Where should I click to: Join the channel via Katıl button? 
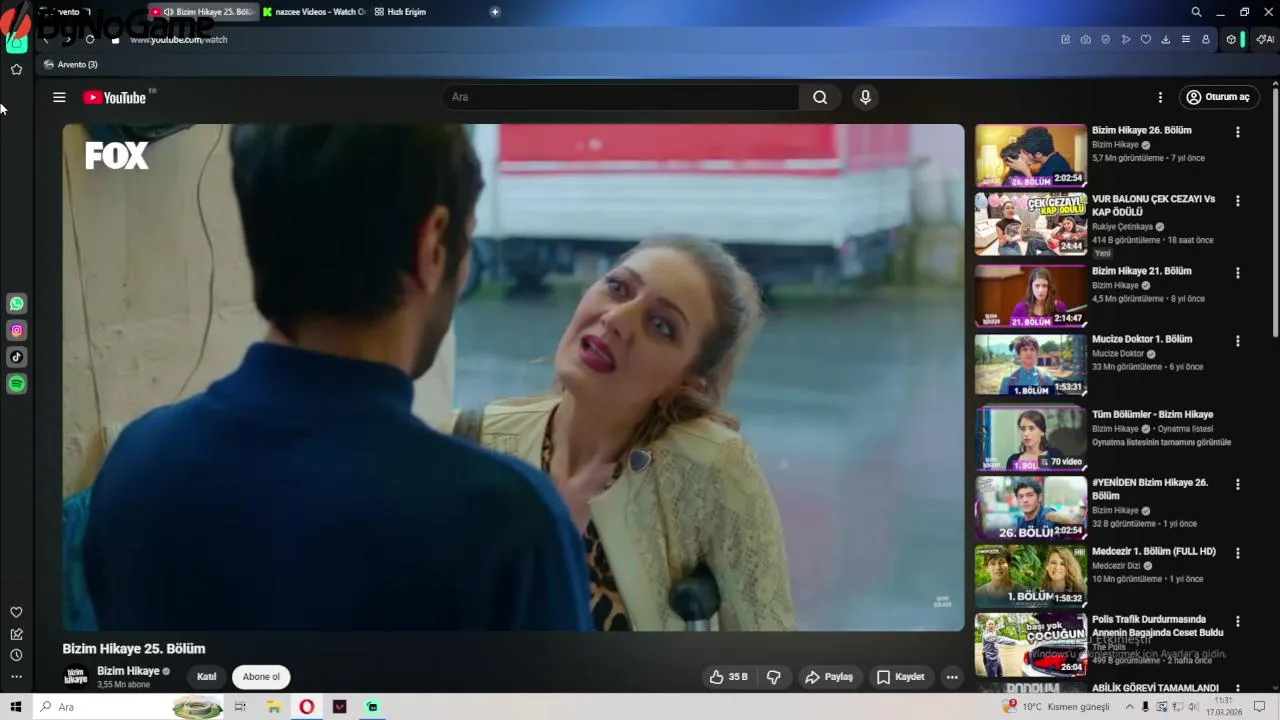[x=206, y=677]
